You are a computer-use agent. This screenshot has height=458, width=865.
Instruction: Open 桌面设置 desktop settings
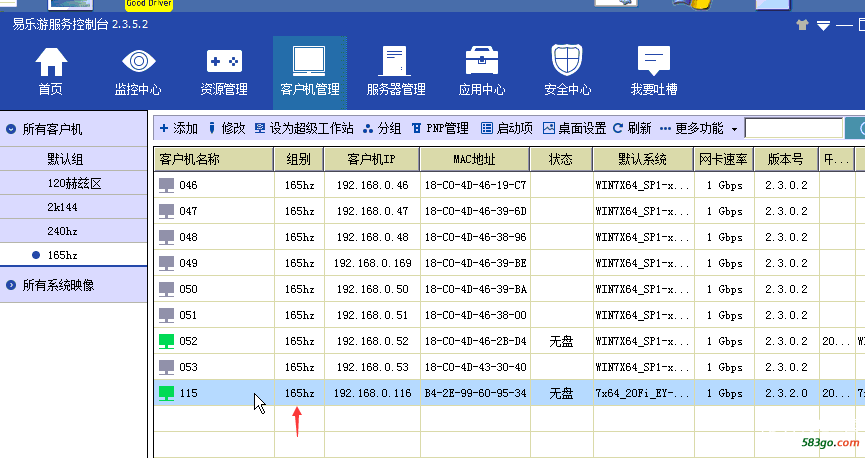pos(574,129)
